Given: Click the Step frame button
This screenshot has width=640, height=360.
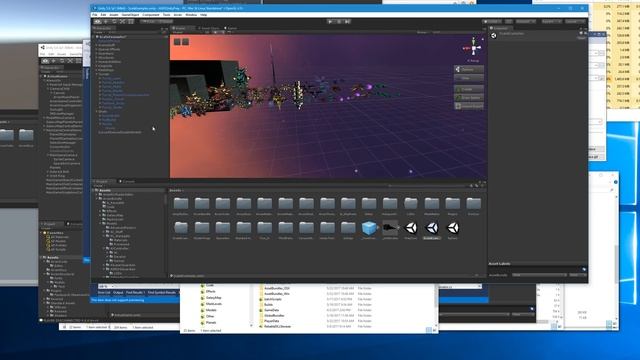Looking at the screenshot, I should tap(347, 21).
